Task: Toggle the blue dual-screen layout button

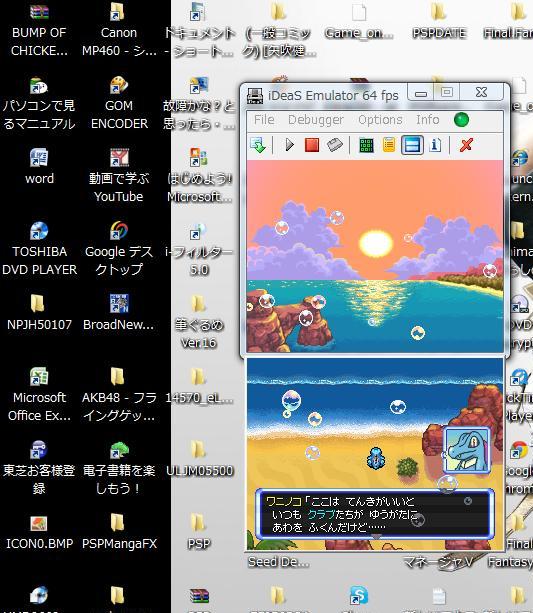Action: point(412,145)
